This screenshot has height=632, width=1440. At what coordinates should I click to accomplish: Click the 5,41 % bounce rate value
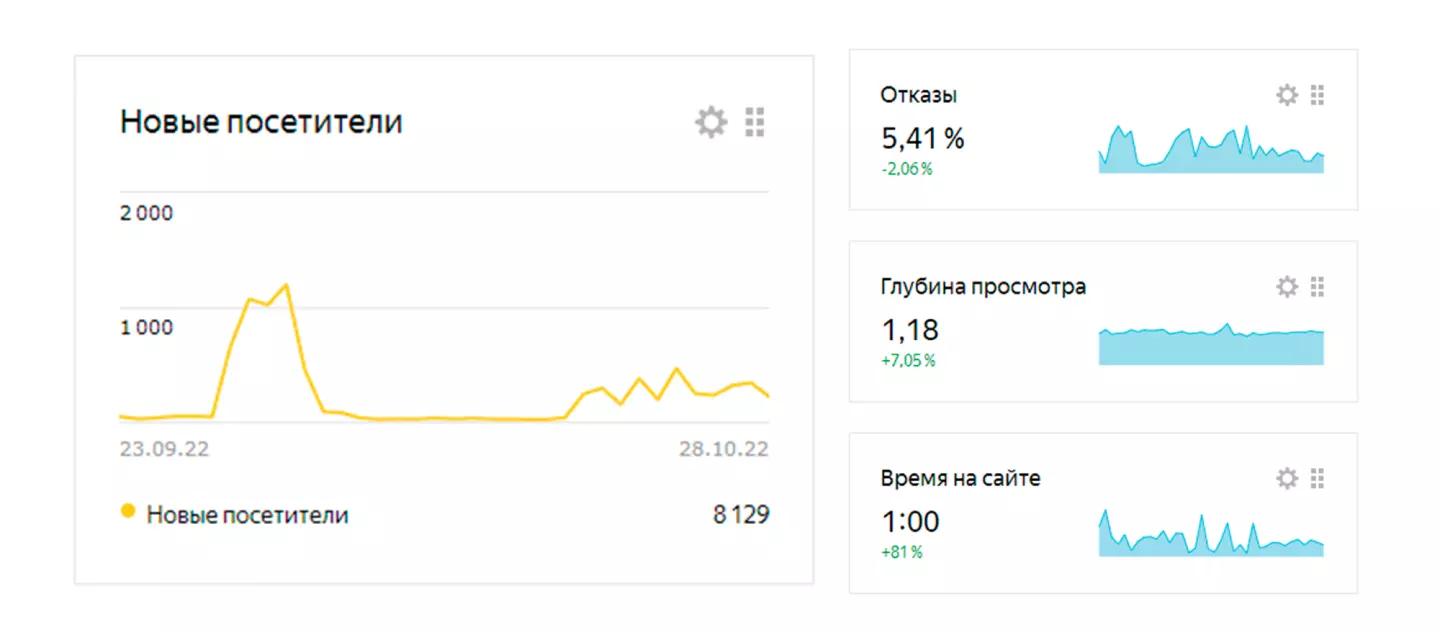(922, 139)
